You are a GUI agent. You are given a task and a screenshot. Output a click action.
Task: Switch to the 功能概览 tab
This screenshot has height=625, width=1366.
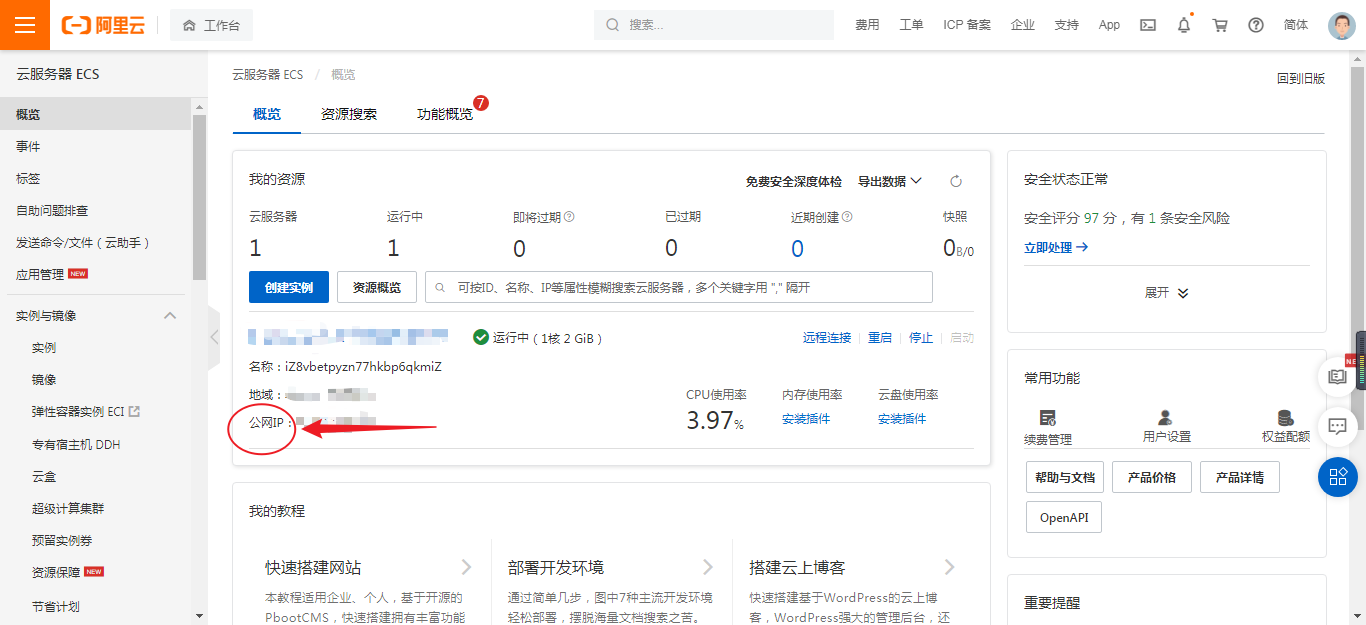click(x=445, y=114)
